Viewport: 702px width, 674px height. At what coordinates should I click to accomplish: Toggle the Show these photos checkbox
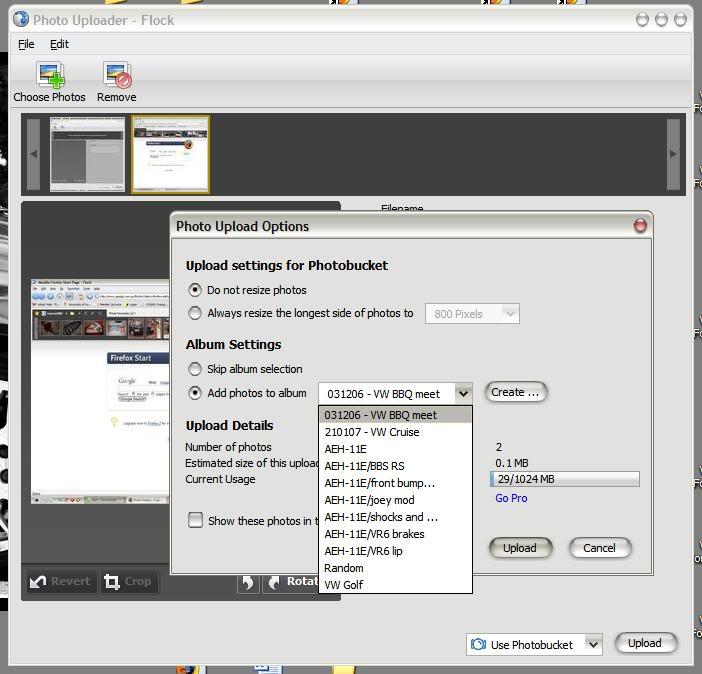[195, 520]
